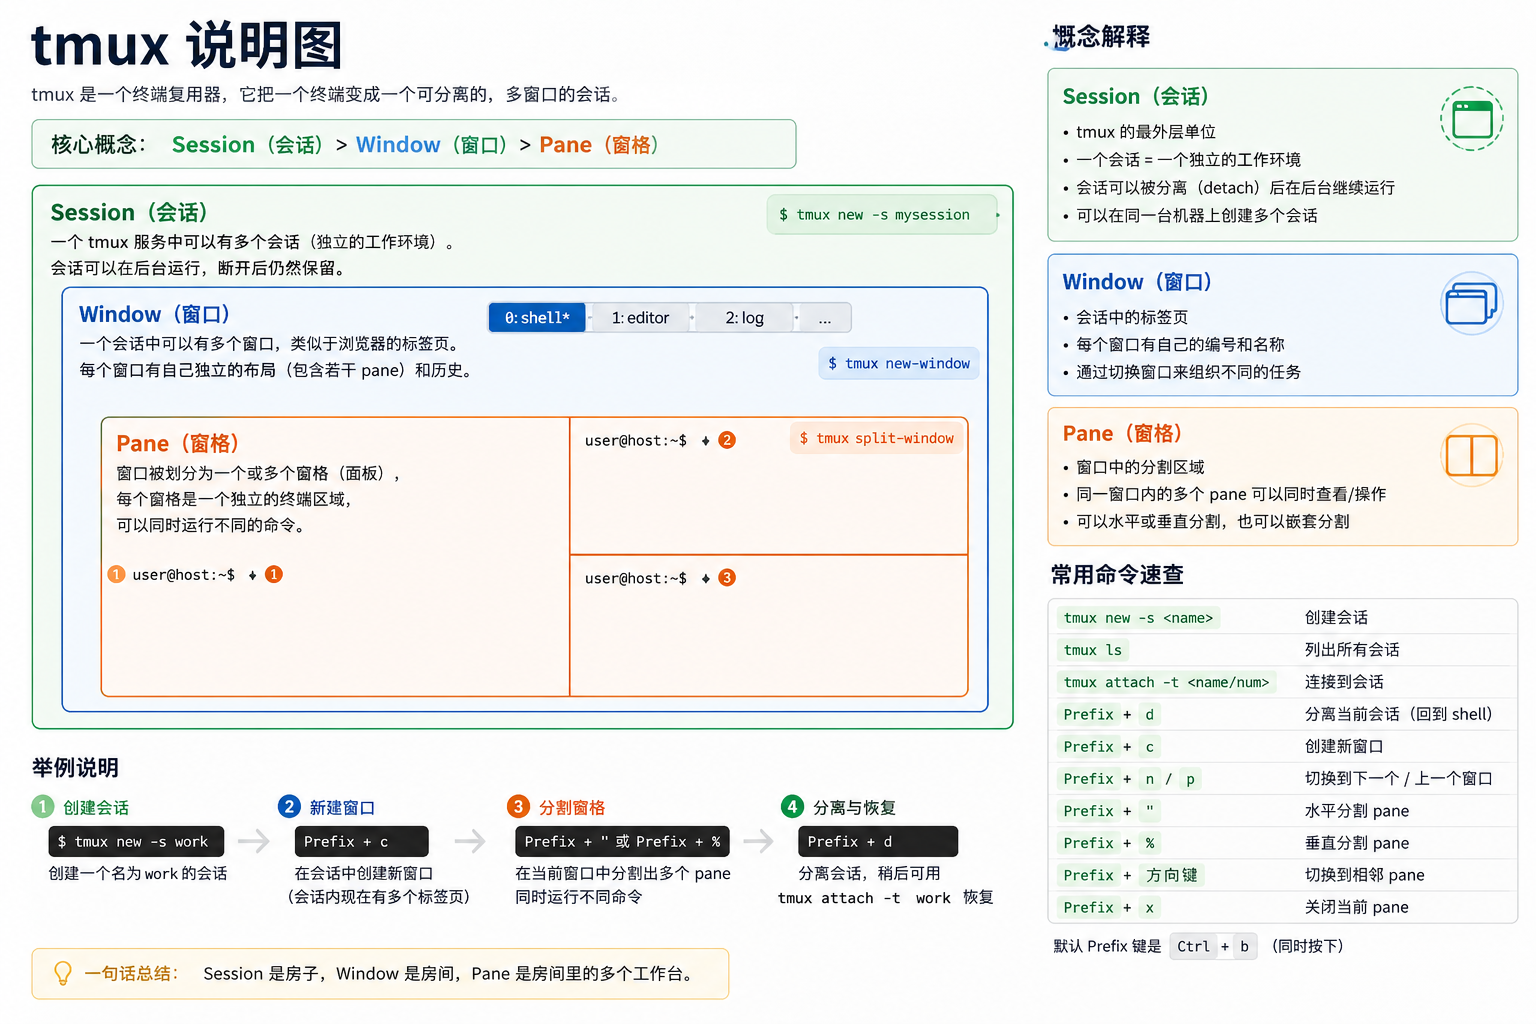Click tmux attach -t <name/num> command cell
Image resolution: width=1536 pixels, height=1024 pixels.
pyautogui.click(x=1166, y=682)
